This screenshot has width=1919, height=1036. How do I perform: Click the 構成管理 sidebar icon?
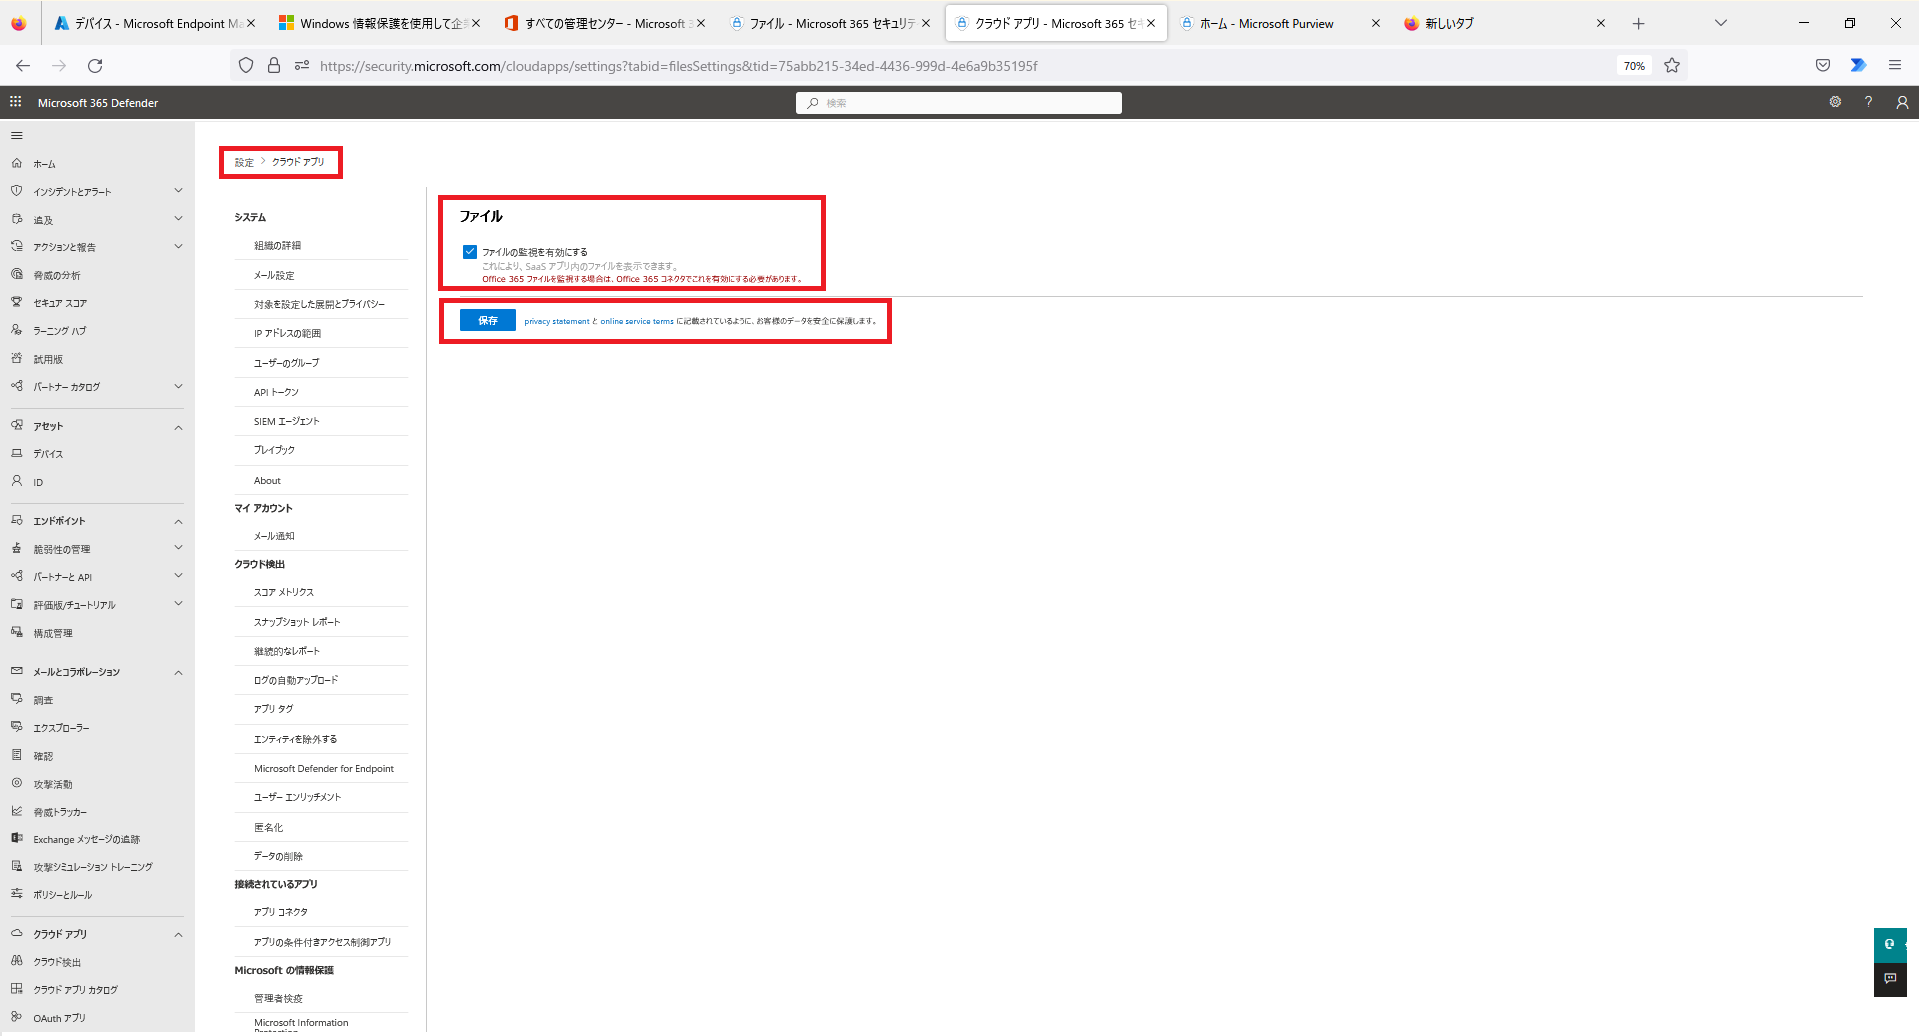click(x=17, y=632)
